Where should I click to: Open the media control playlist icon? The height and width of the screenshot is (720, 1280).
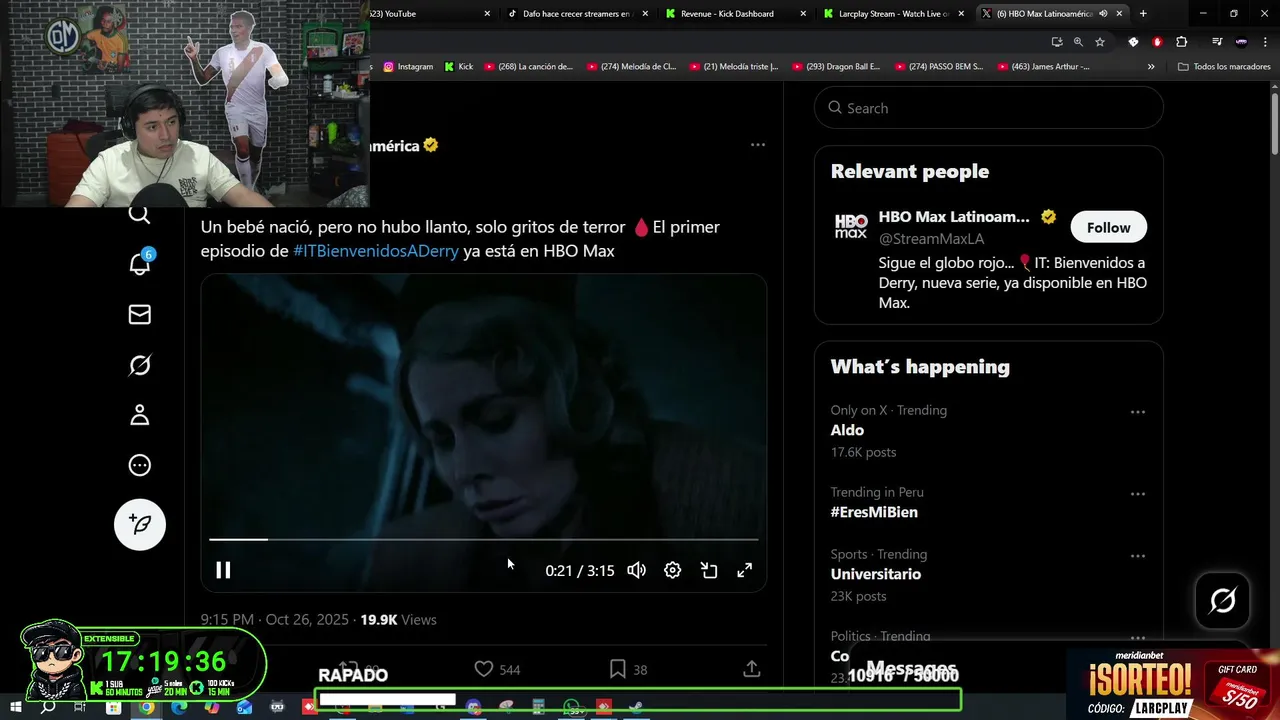pyautogui.click(x=1217, y=42)
